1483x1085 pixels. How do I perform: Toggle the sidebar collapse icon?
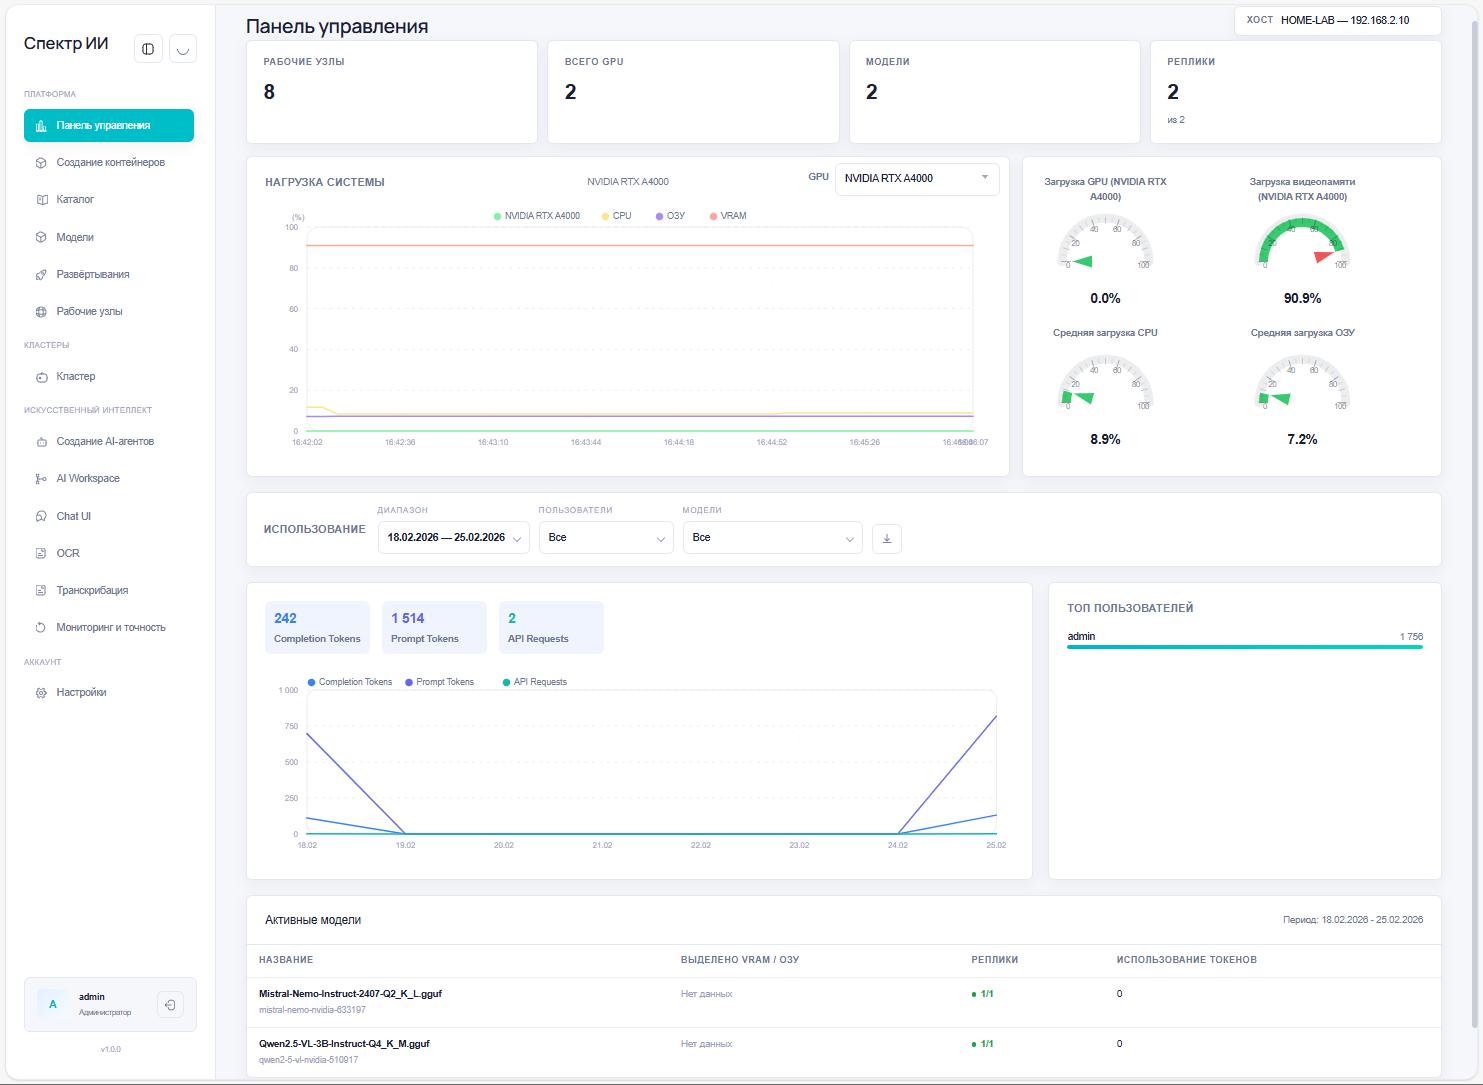coord(148,49)
